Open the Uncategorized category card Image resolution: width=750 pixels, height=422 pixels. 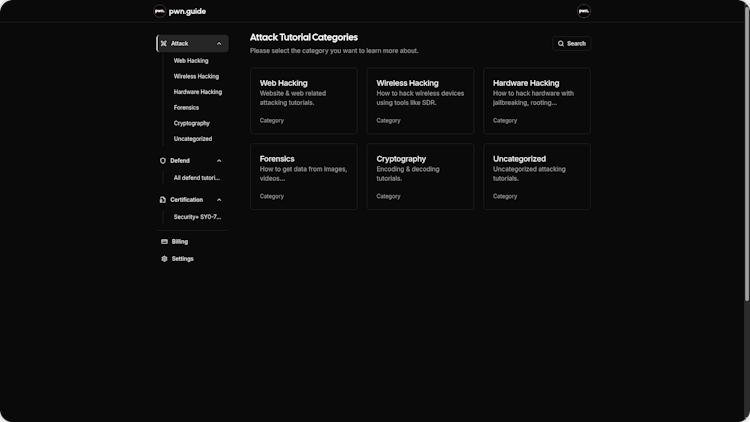coord(537,177)
